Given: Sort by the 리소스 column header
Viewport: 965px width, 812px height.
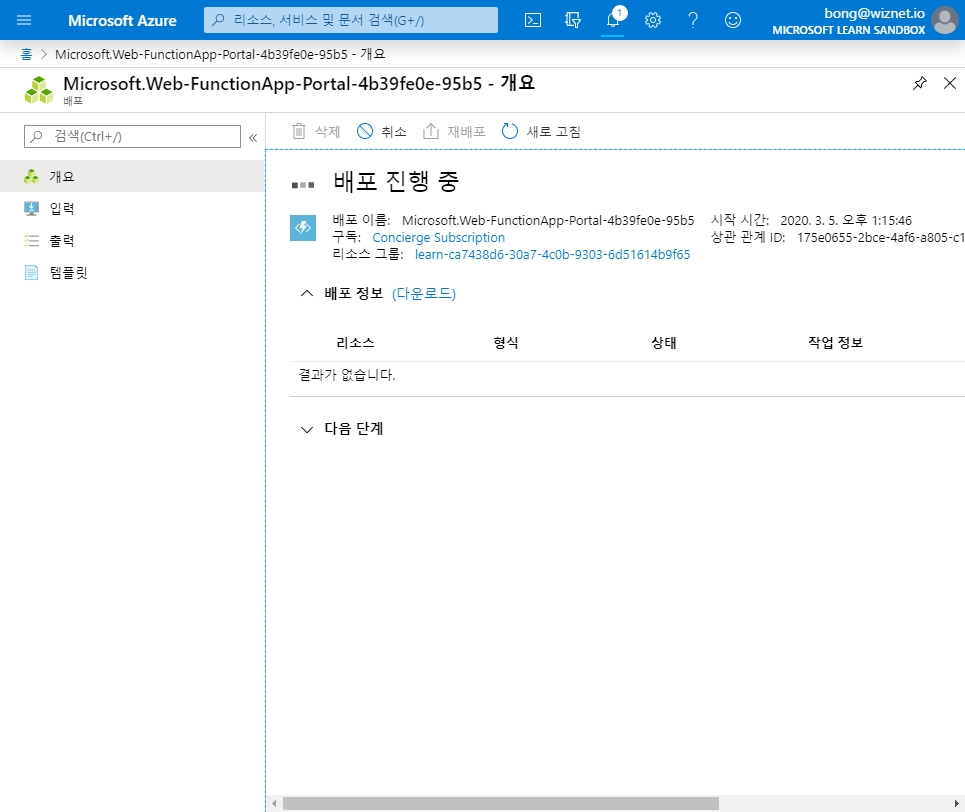Looking at the screenshot, I should point(355,343).
